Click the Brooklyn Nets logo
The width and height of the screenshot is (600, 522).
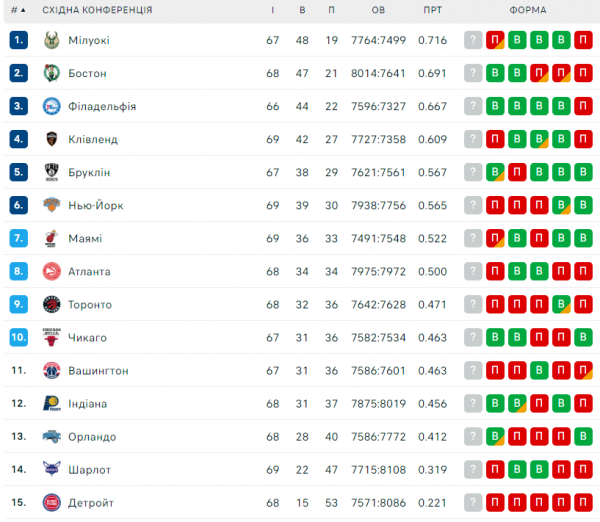point(52,172)
